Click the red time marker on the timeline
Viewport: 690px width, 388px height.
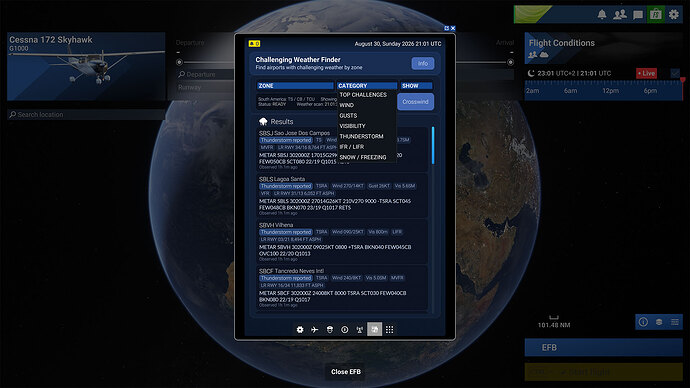coord(683,81)
